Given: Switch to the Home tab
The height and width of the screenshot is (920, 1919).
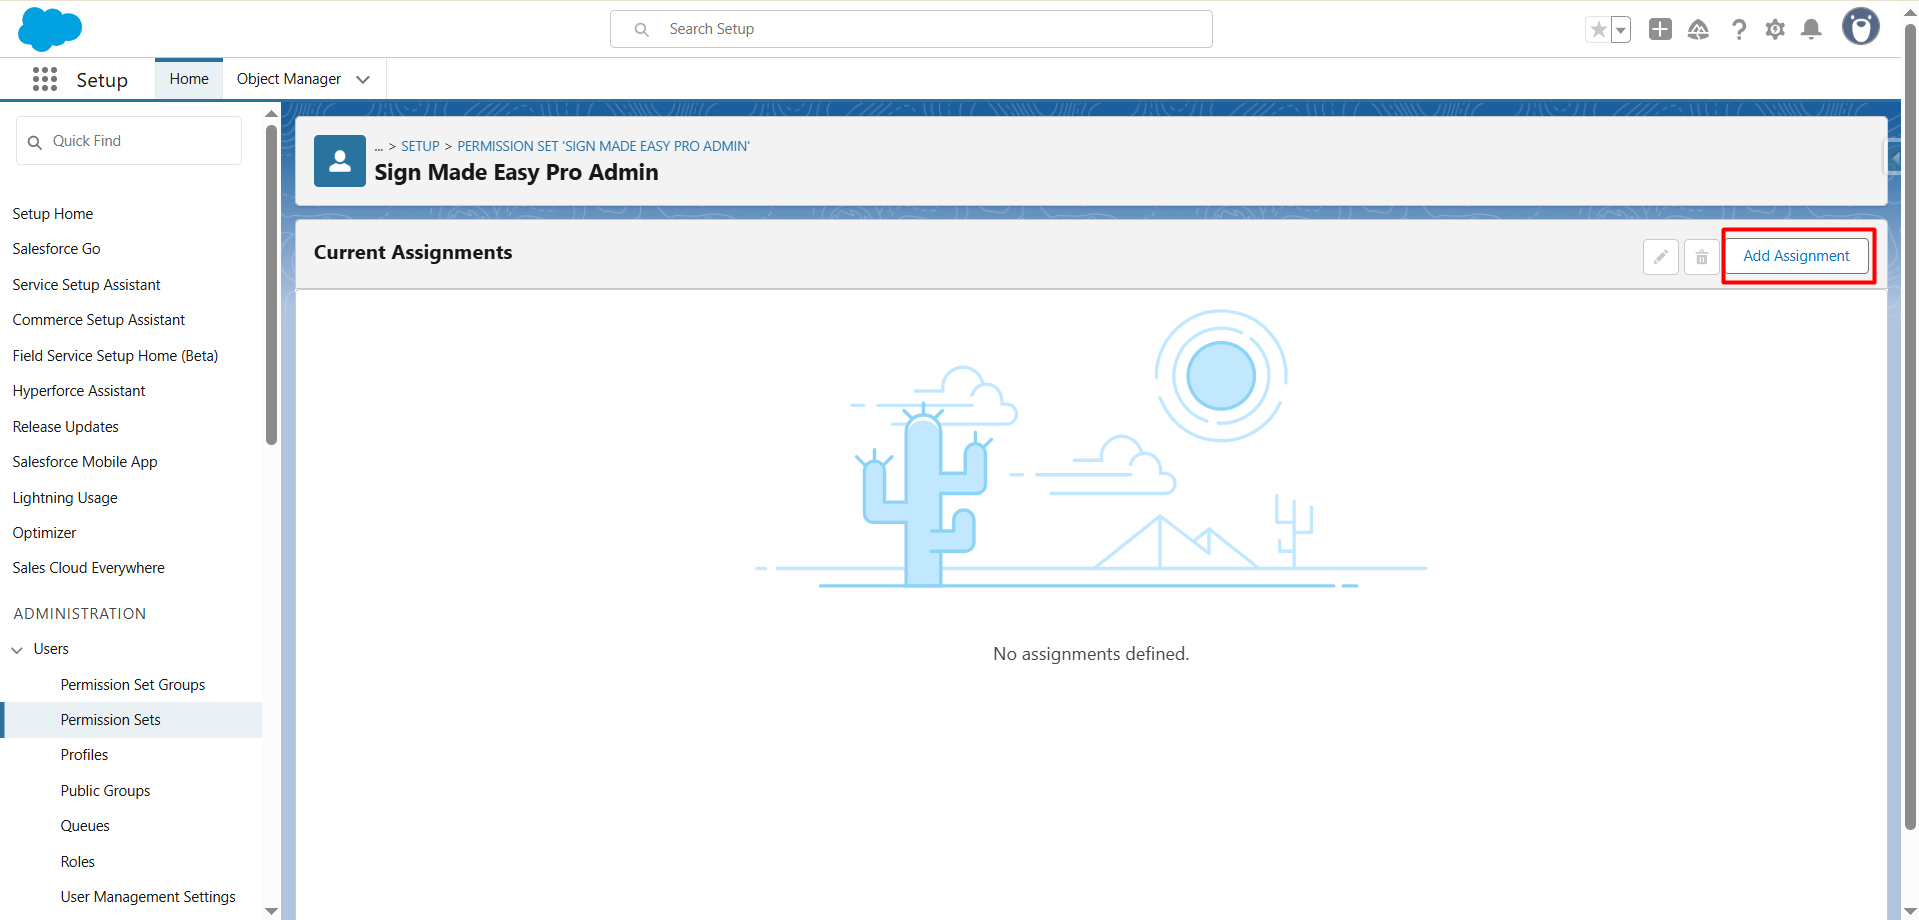Looking at the screenshot, I should click(x=189, y=79).
